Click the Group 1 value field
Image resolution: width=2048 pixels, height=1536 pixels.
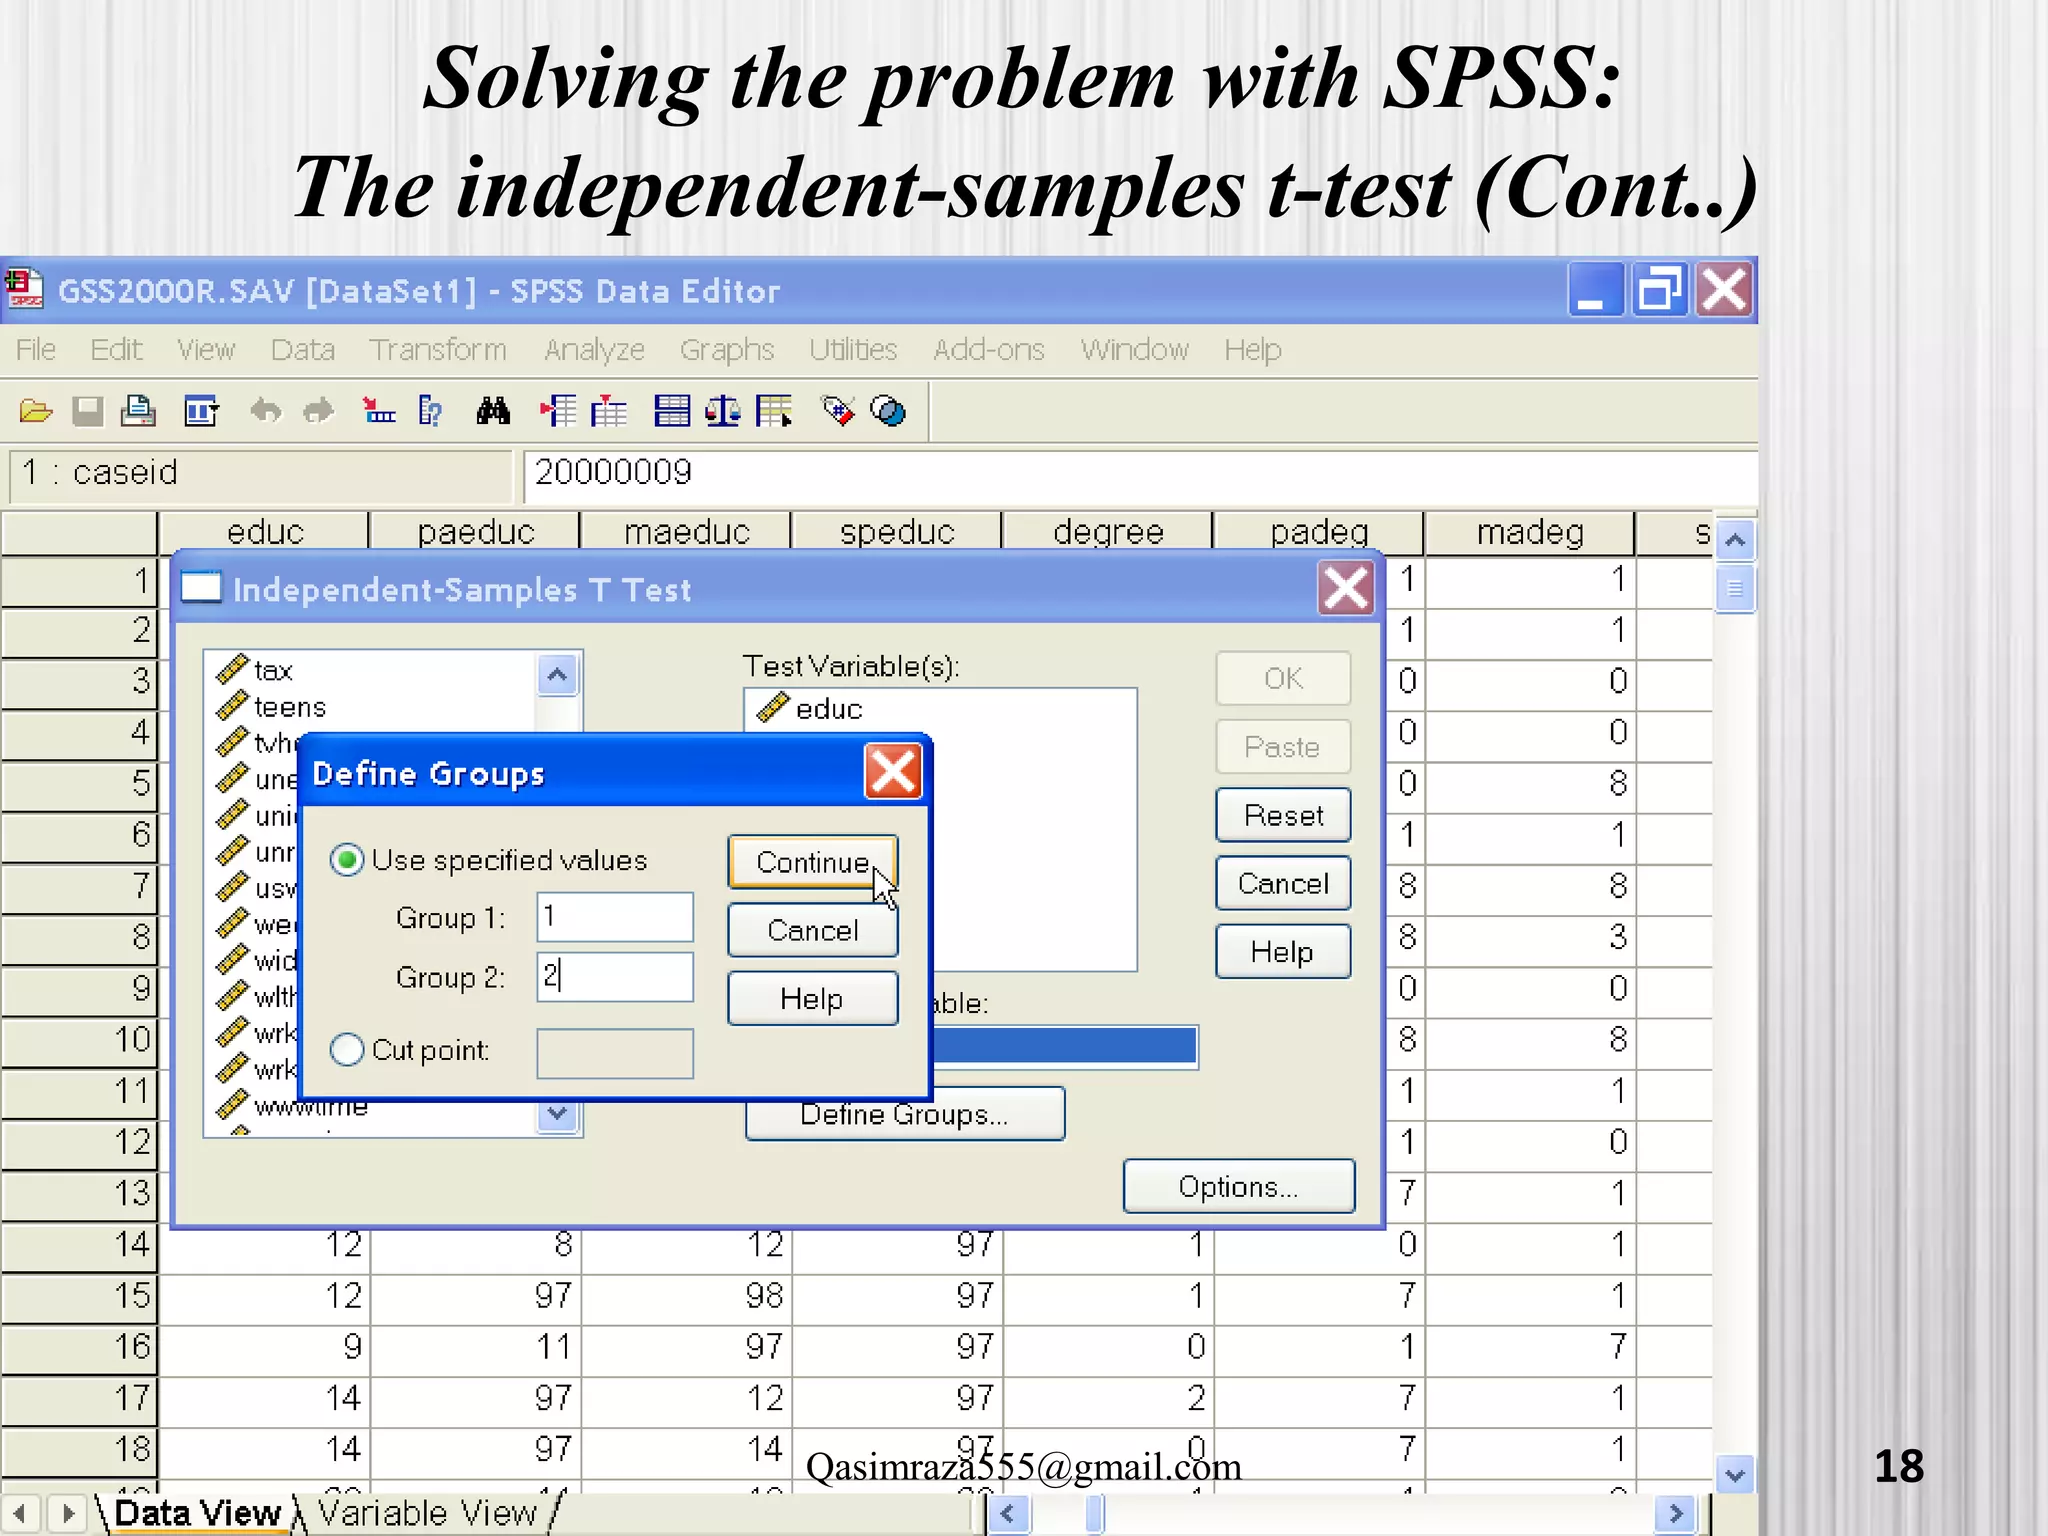tap(615, 917)
